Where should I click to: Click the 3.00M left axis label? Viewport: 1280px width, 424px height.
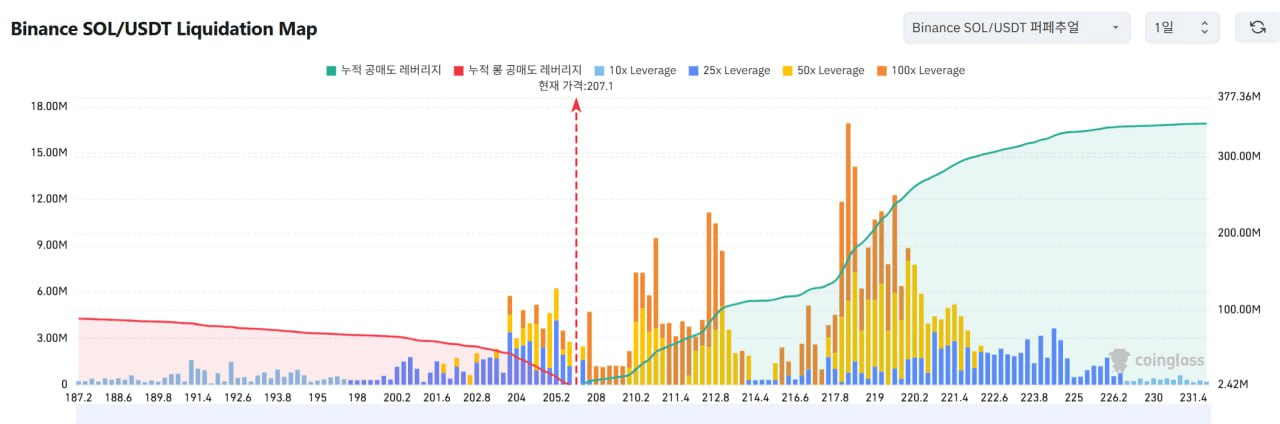coord(51,338)
